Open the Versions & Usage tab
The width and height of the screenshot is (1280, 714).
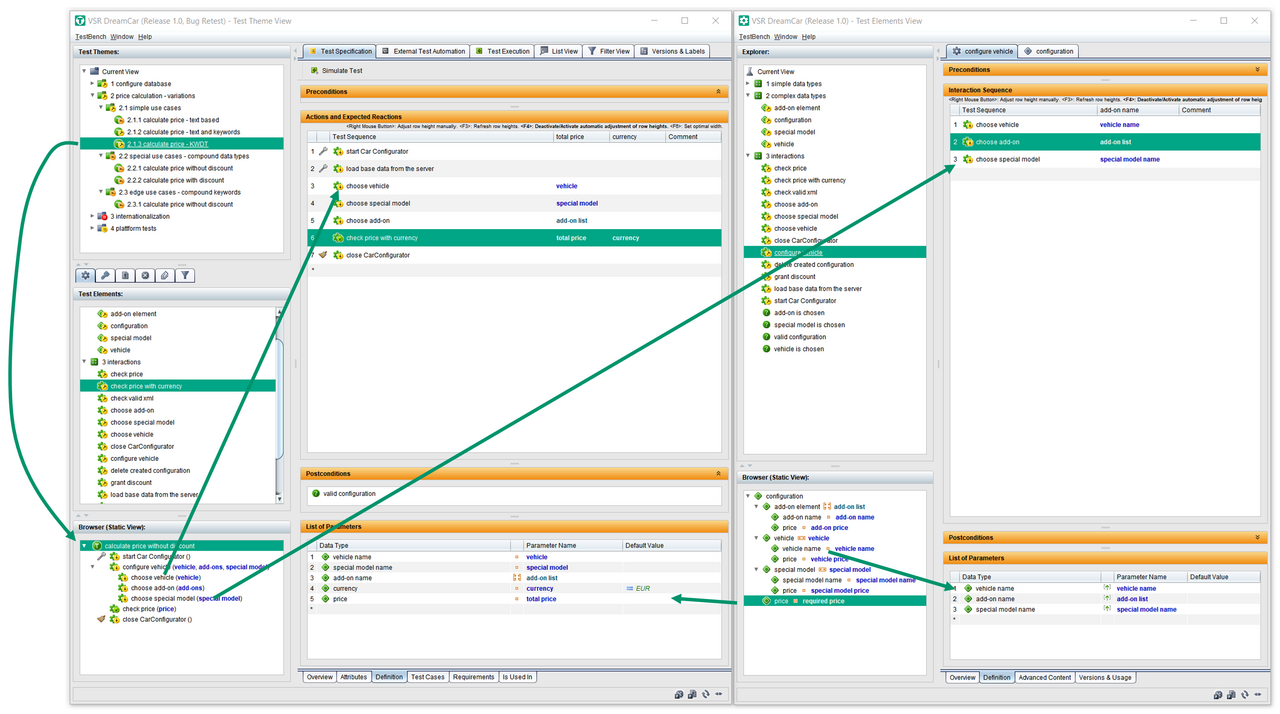coord(1105,677)
